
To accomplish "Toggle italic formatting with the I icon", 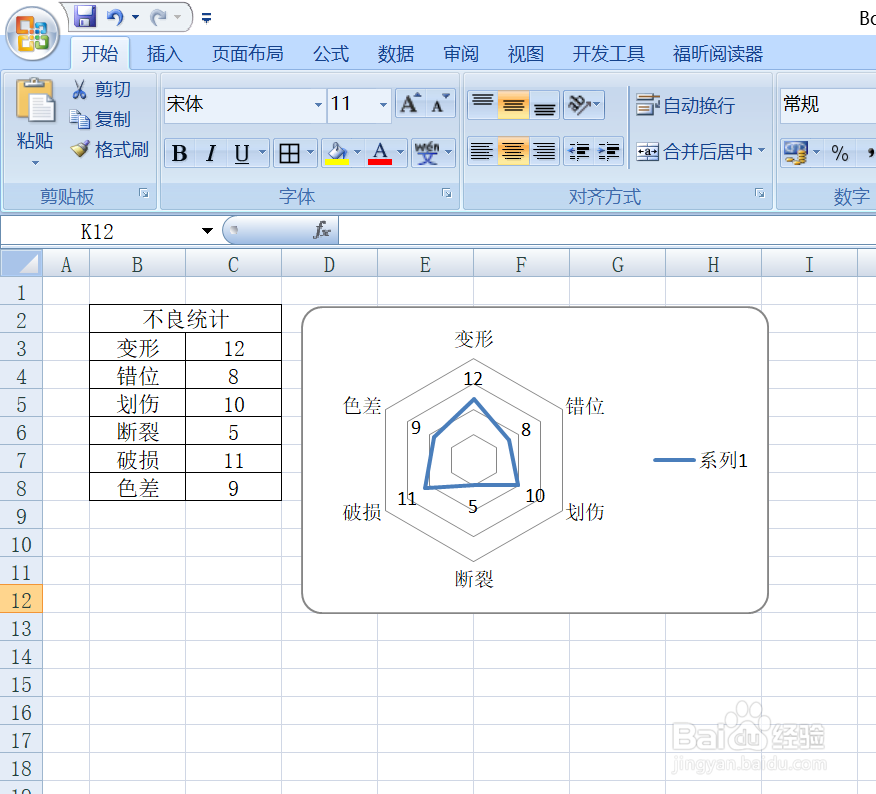I will (x=210, y=153).
